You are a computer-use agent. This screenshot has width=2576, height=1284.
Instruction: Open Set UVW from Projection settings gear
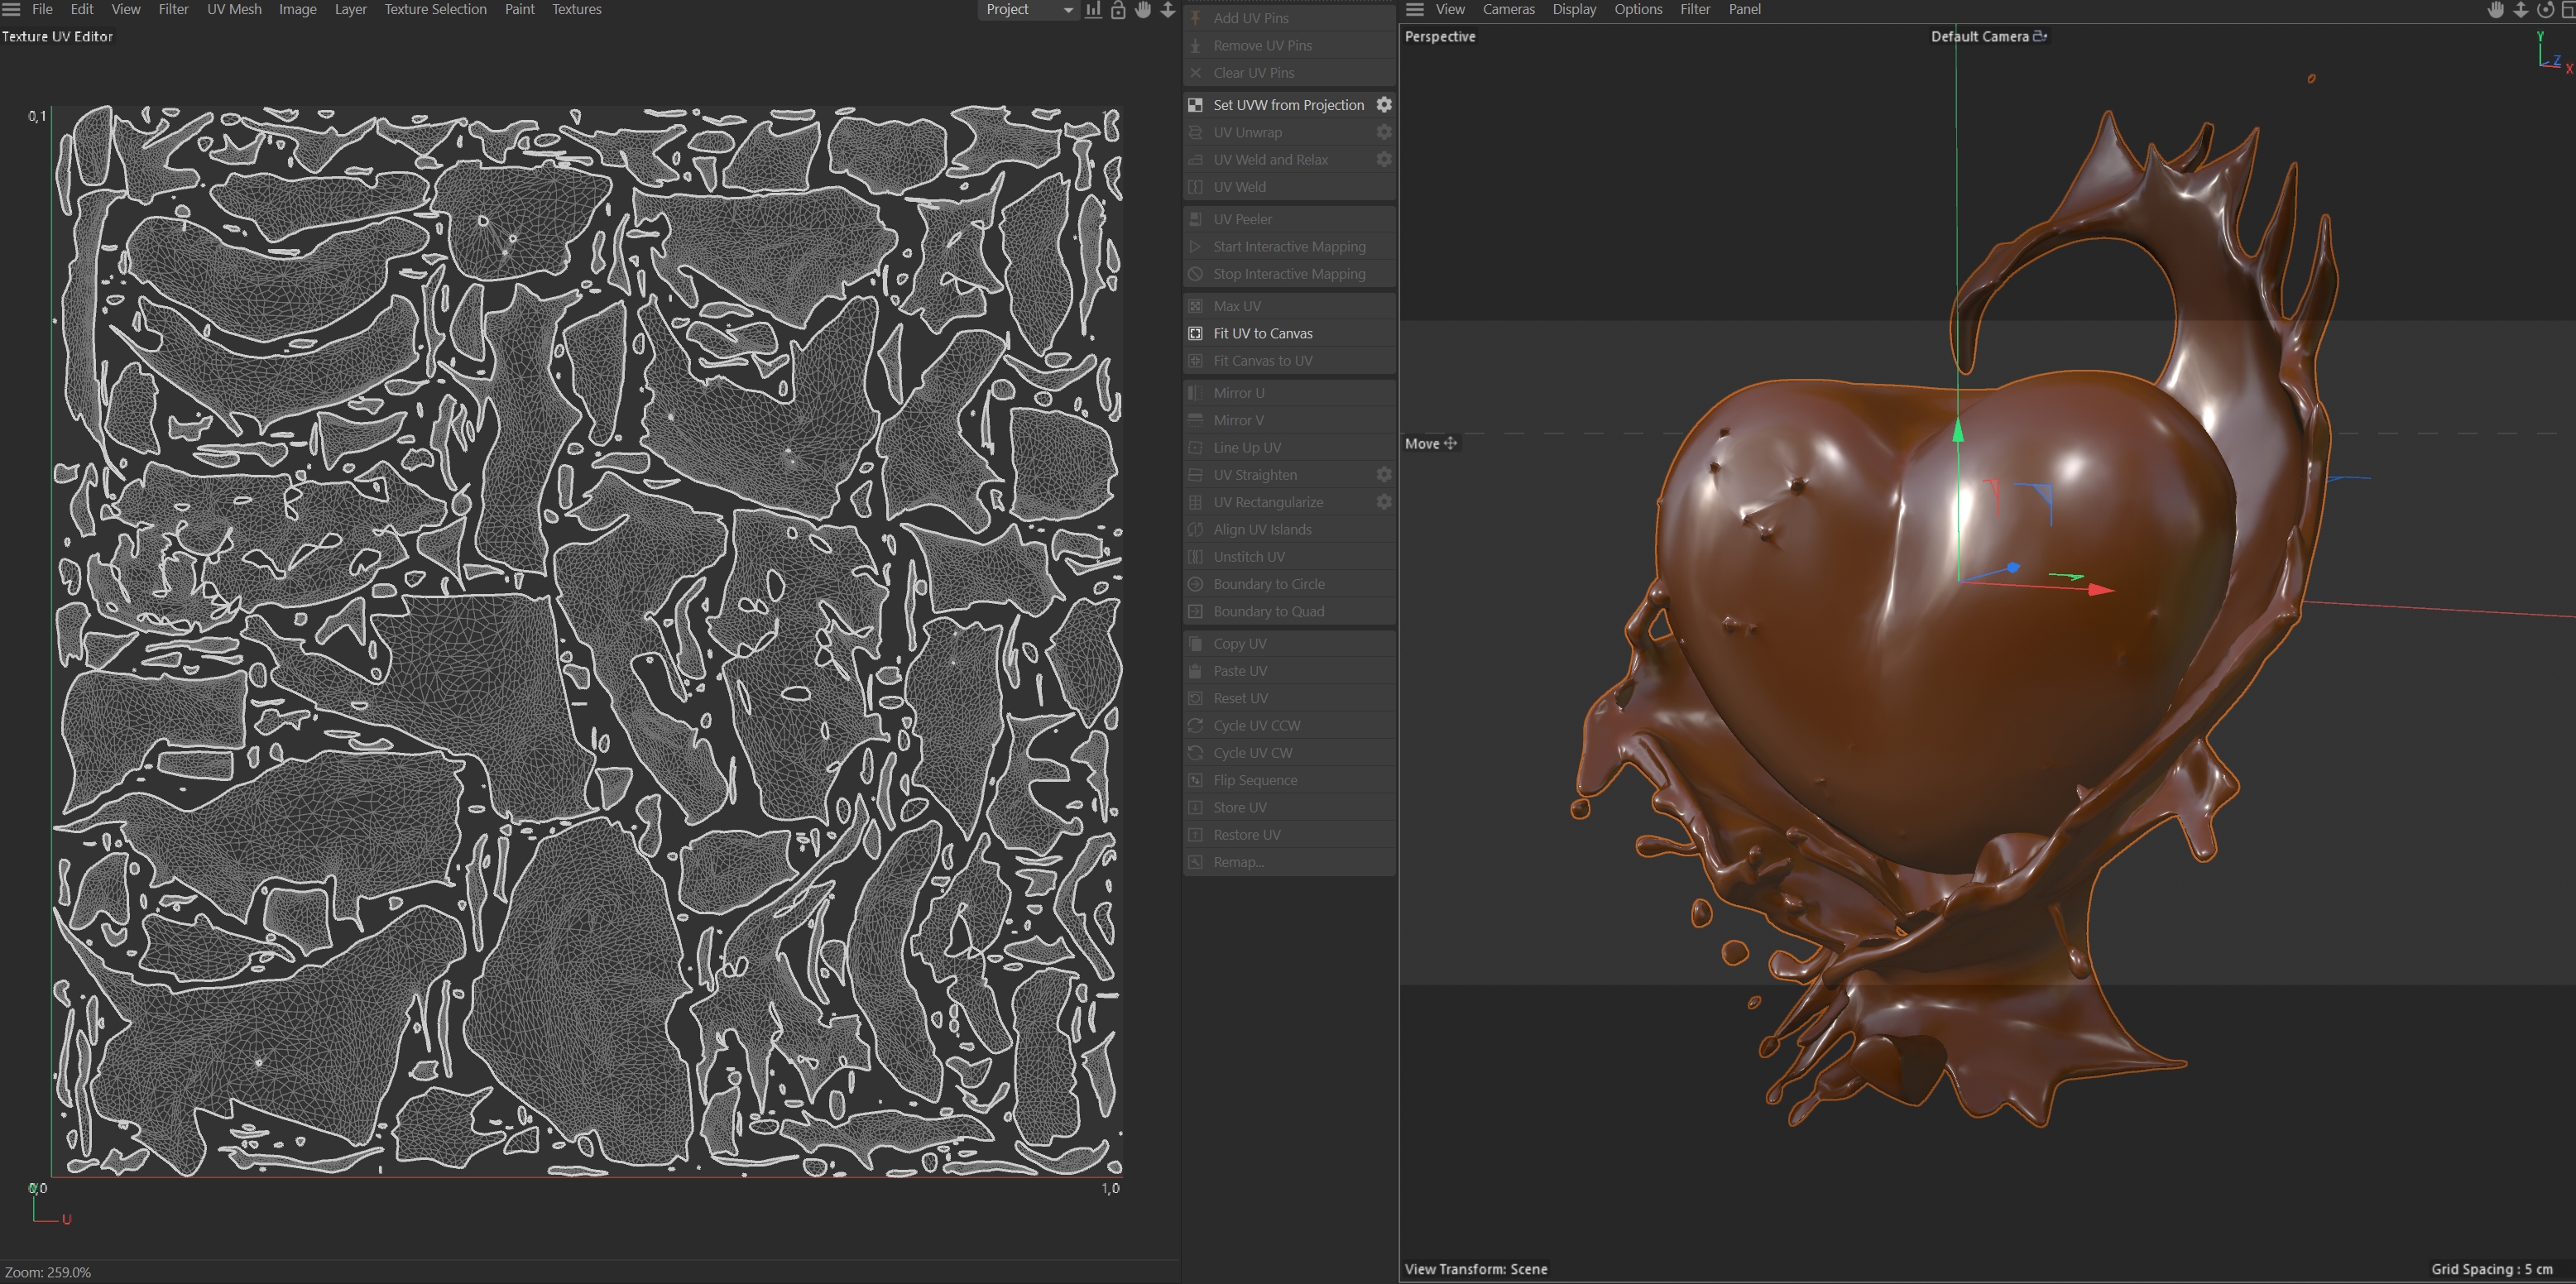(1384, 105)
